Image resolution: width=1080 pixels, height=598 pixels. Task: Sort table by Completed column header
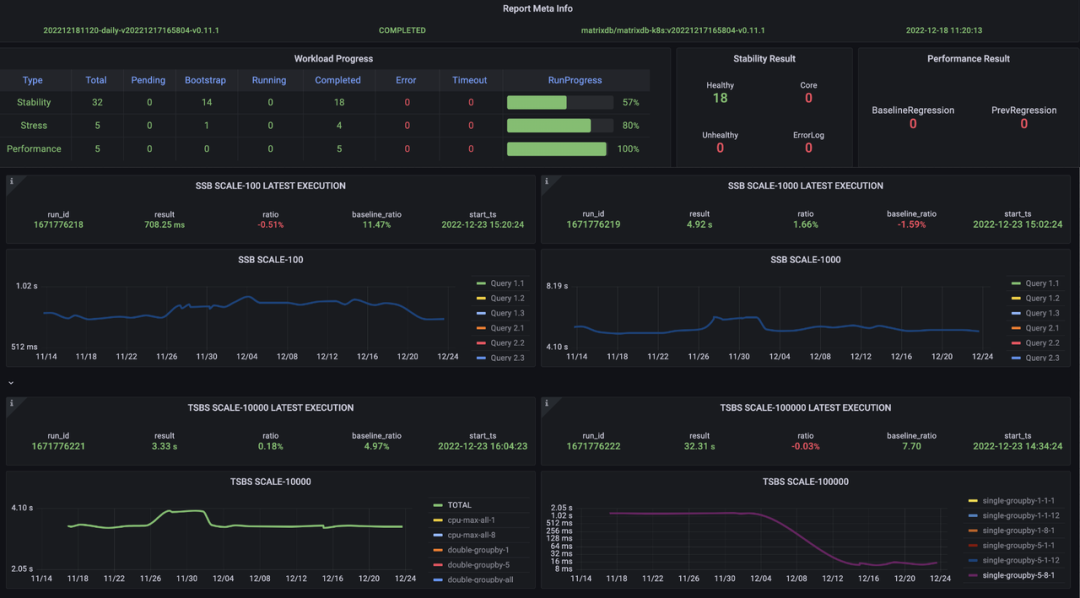click(x=338, y=80)
